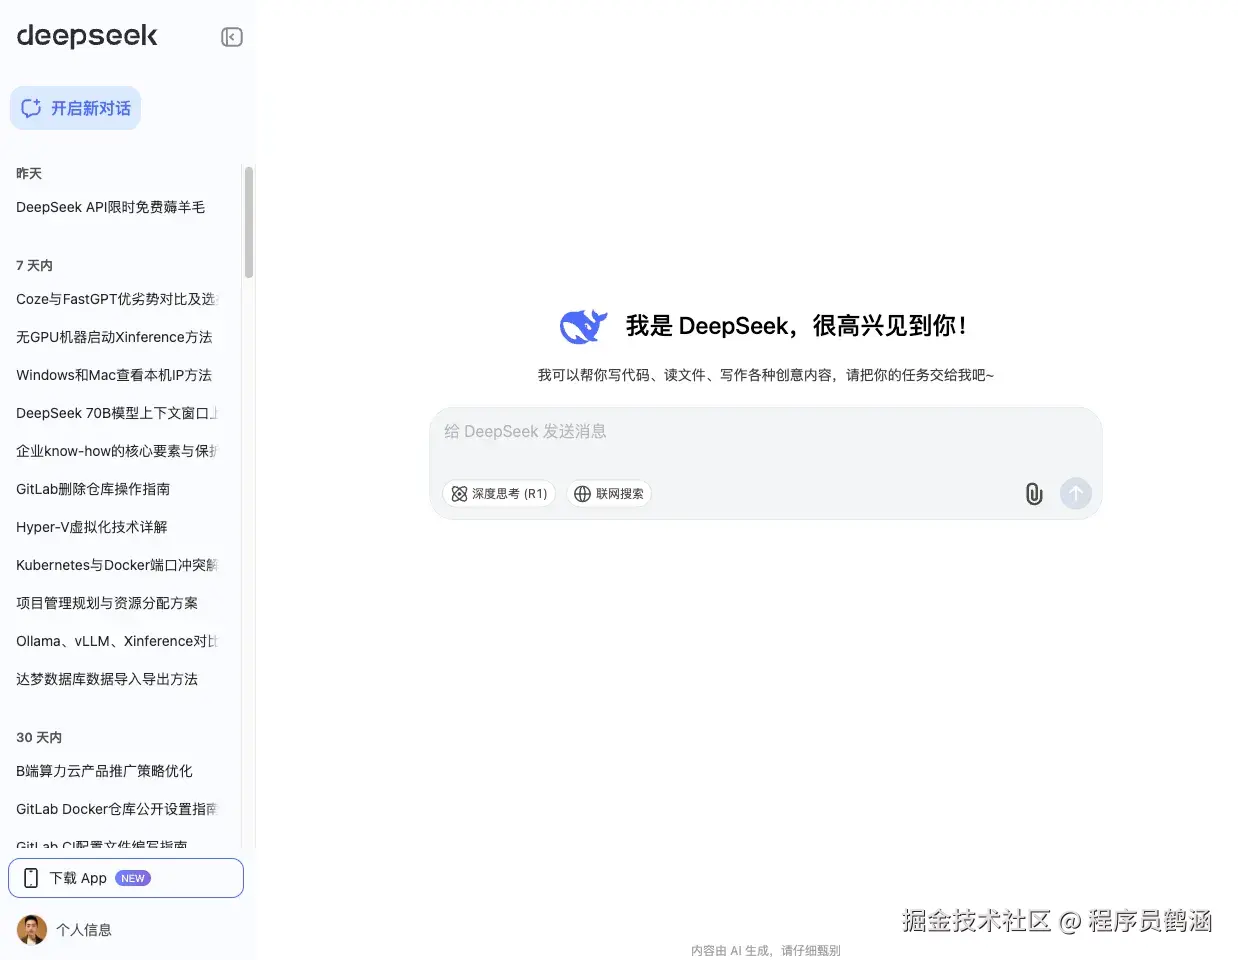Toggle 深度思考 (R1) mode
The width and height of the screenshot is (1238, 960).
[499, 493]
